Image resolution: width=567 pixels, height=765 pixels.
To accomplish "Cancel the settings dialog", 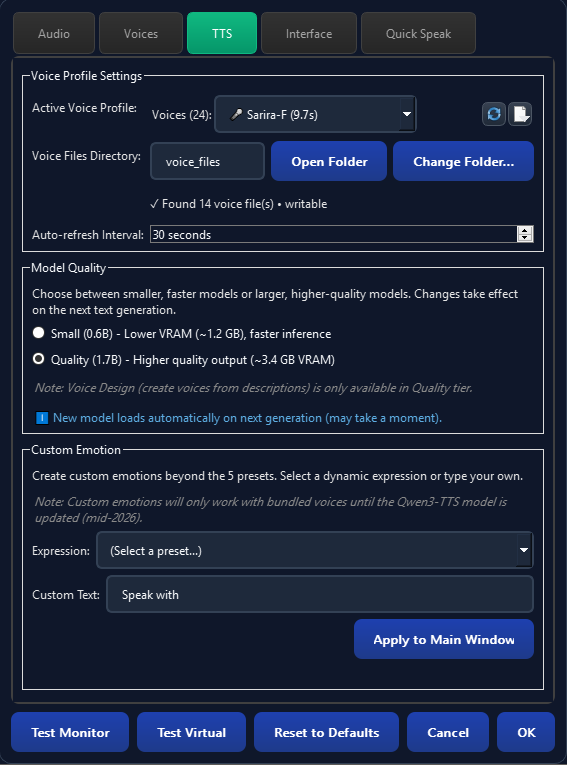I will (x=448, y=732).
